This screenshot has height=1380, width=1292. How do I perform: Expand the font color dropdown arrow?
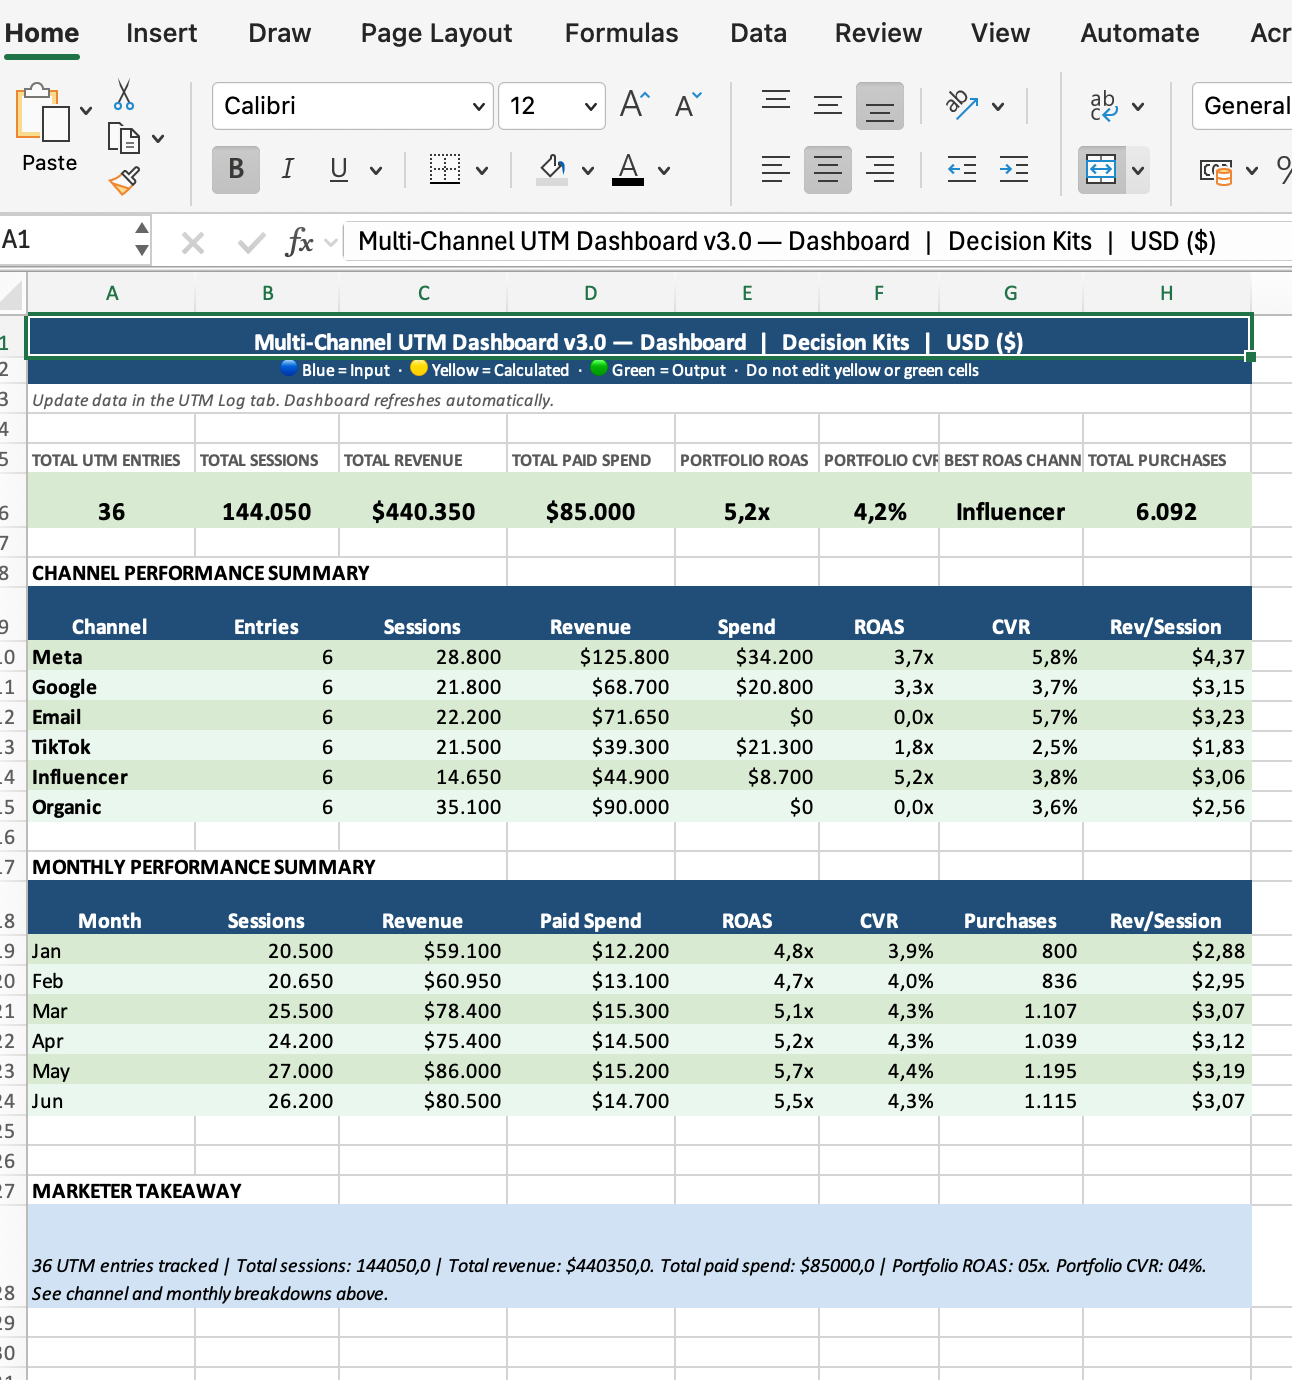point(664,170)
